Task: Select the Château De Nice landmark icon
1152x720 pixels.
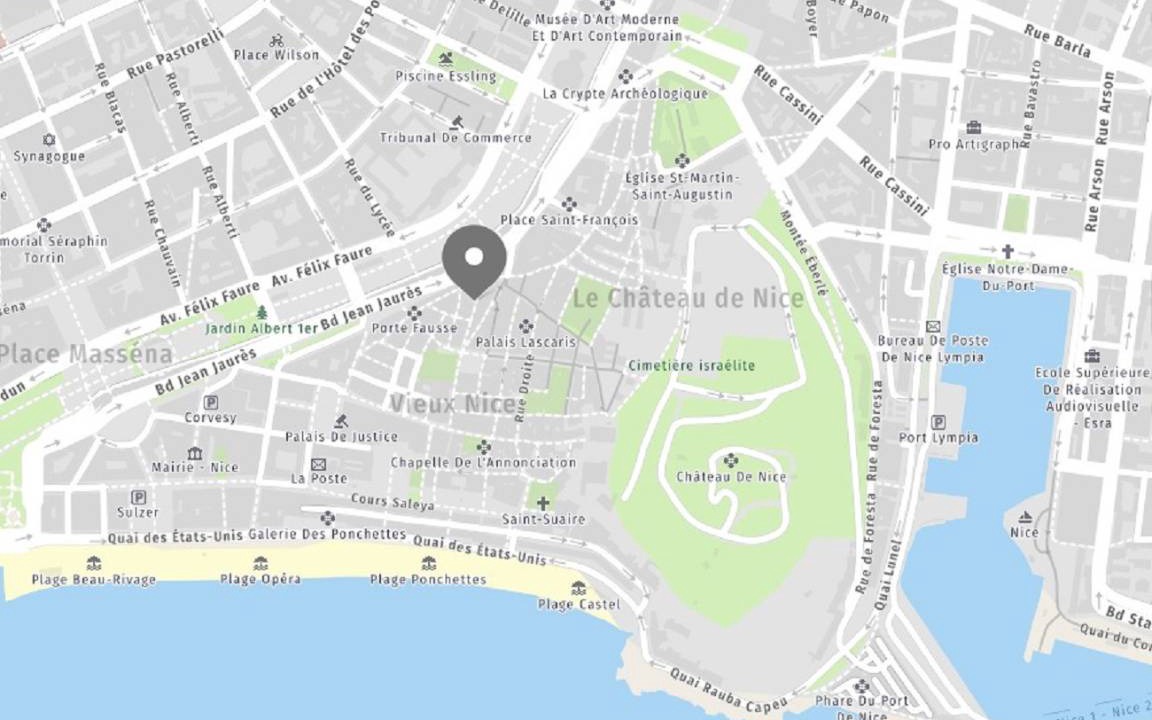Action: [x=730, y=461]
